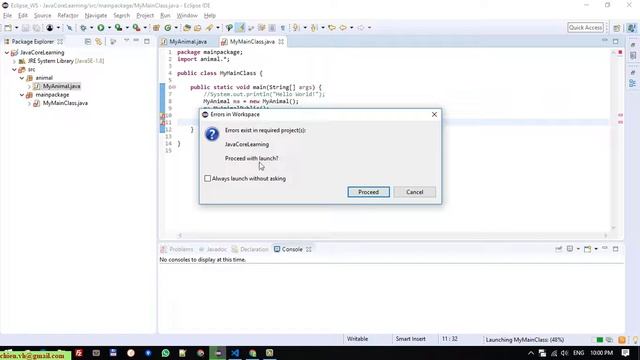Image resolution: width=640 pixels, height=360 pixels.
Task: Click the Next Annotation toolbar icon
Action: [296, 28]
